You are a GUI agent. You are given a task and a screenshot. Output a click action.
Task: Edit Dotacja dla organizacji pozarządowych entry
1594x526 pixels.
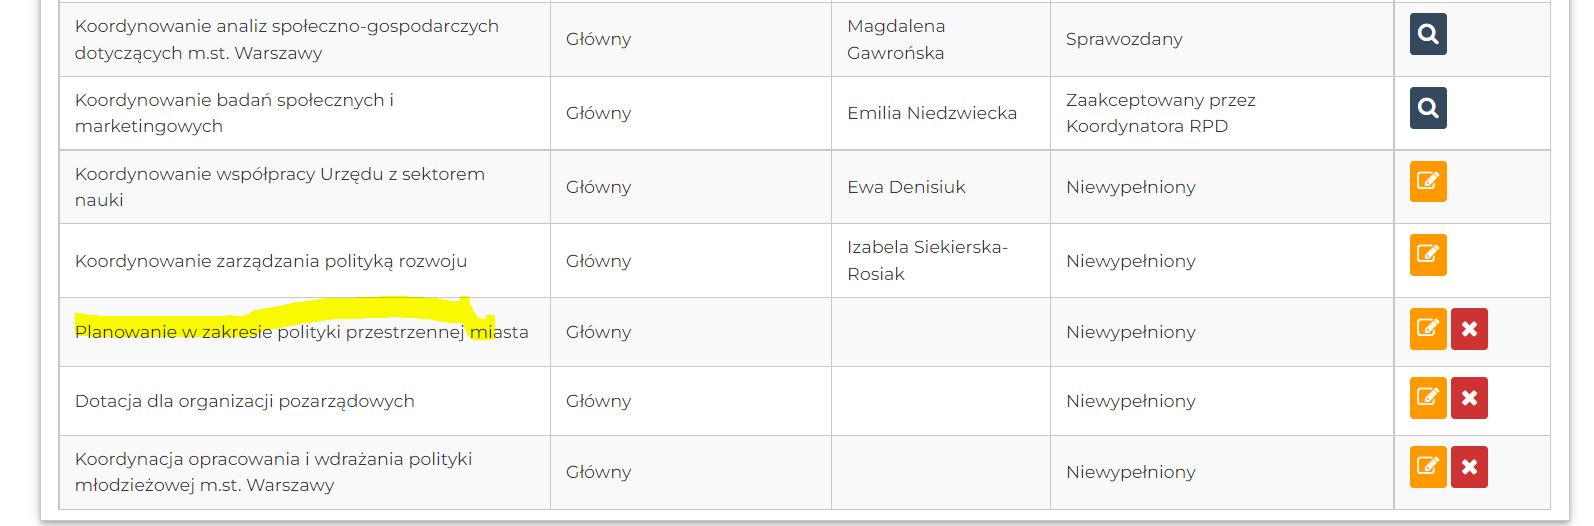pos(1428,398)
